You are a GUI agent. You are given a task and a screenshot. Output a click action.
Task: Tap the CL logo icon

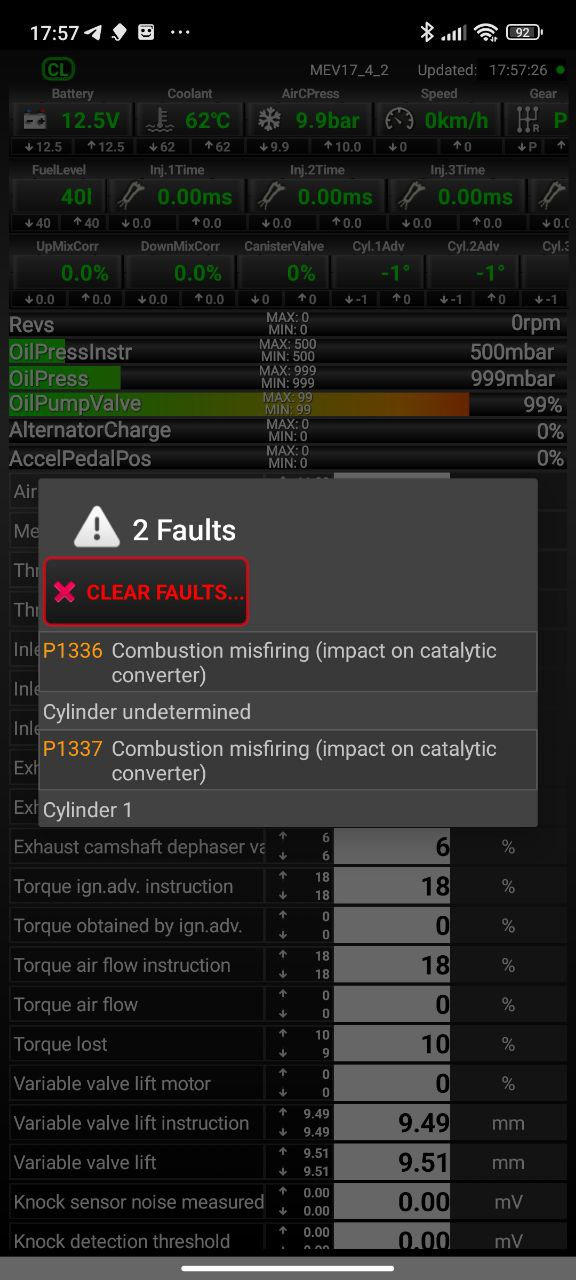pos(58,68)
